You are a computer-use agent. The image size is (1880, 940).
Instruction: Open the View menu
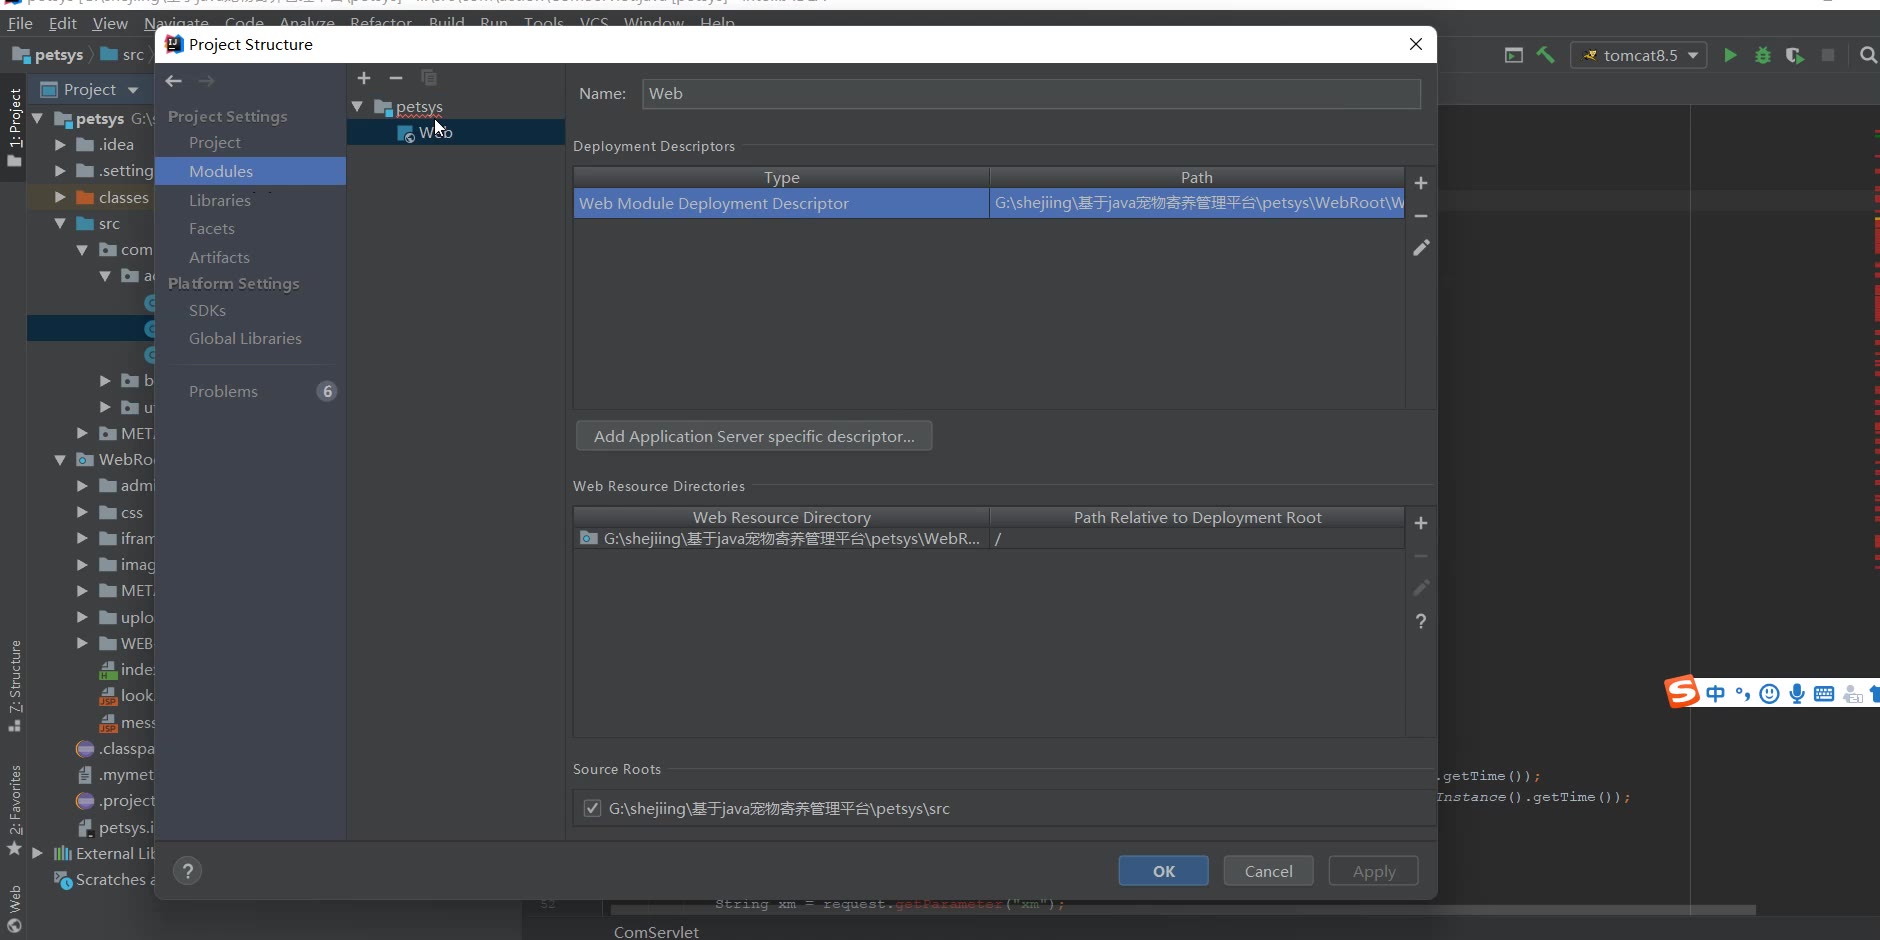[110, 23]
